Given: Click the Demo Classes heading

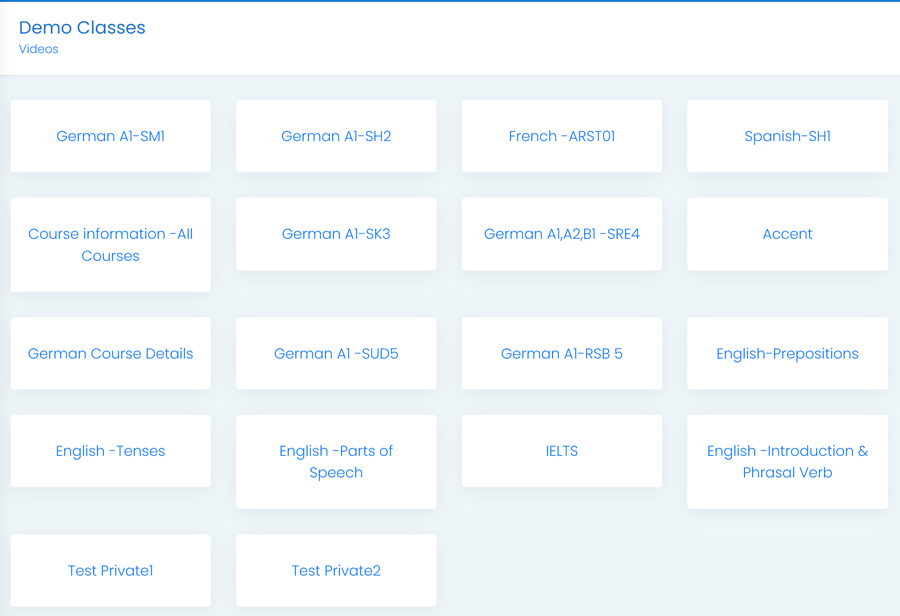Looking at the screenshot, I should point(82,28).
